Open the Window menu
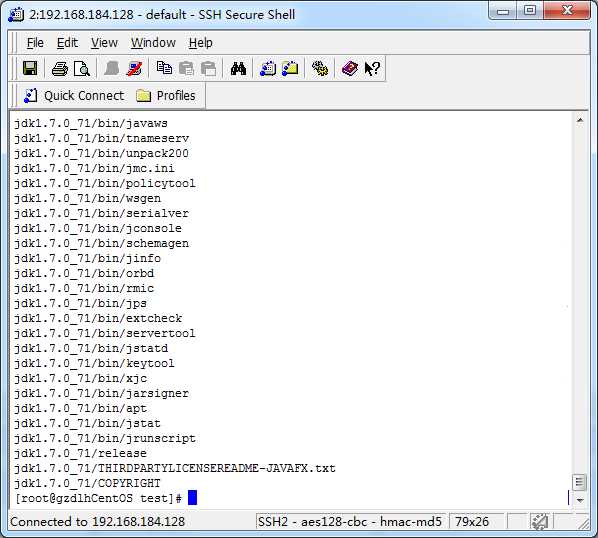The height and width of the screenshot is (538, 598). pos(153,43)
